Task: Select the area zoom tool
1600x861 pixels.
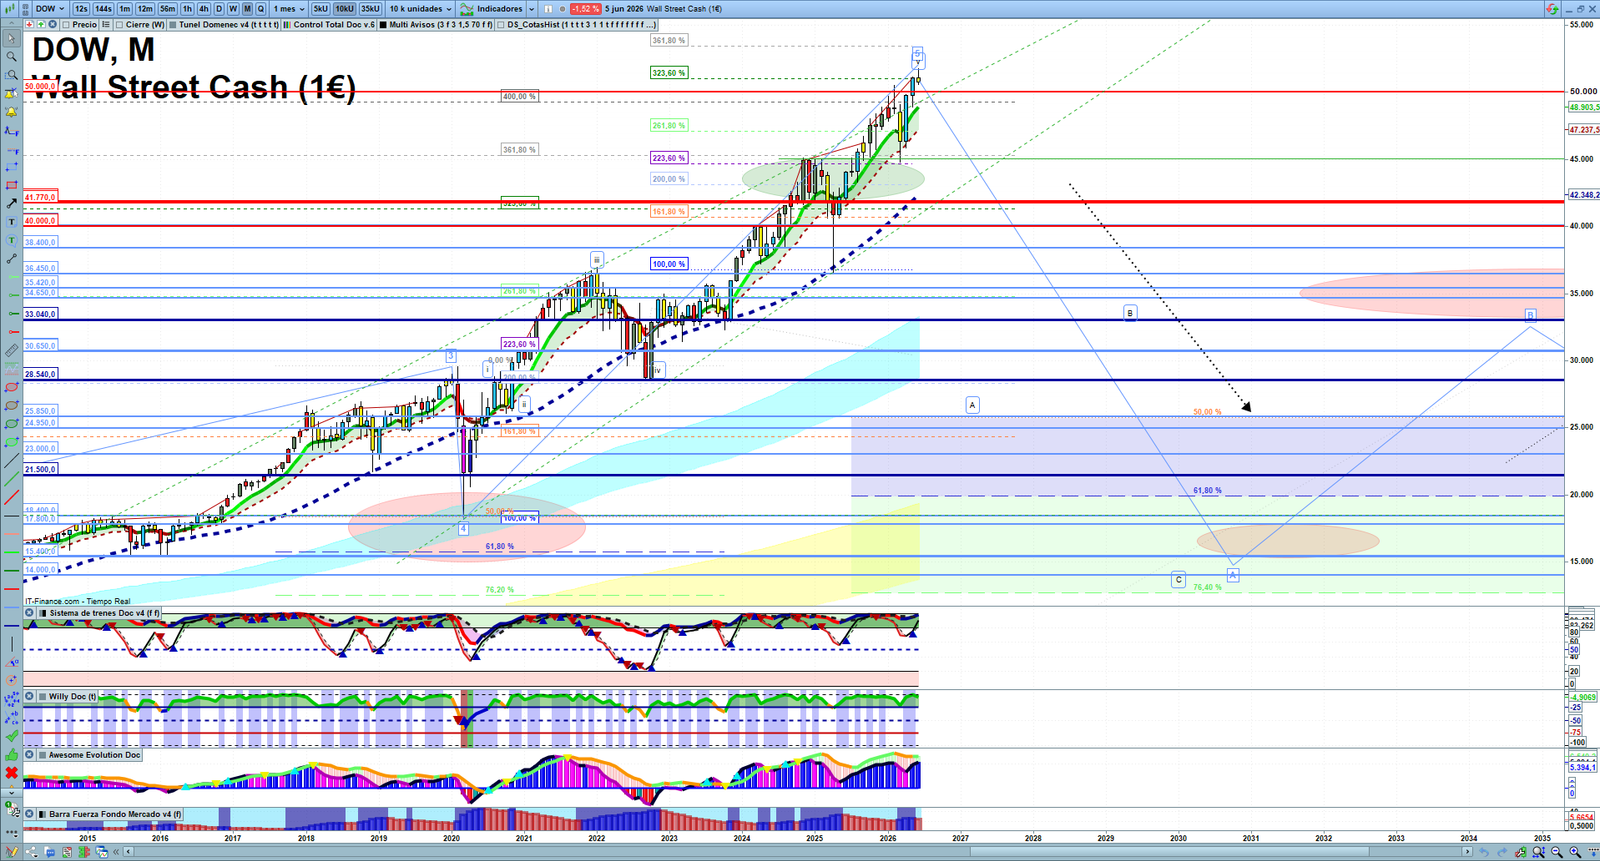Action: point(11,75)
